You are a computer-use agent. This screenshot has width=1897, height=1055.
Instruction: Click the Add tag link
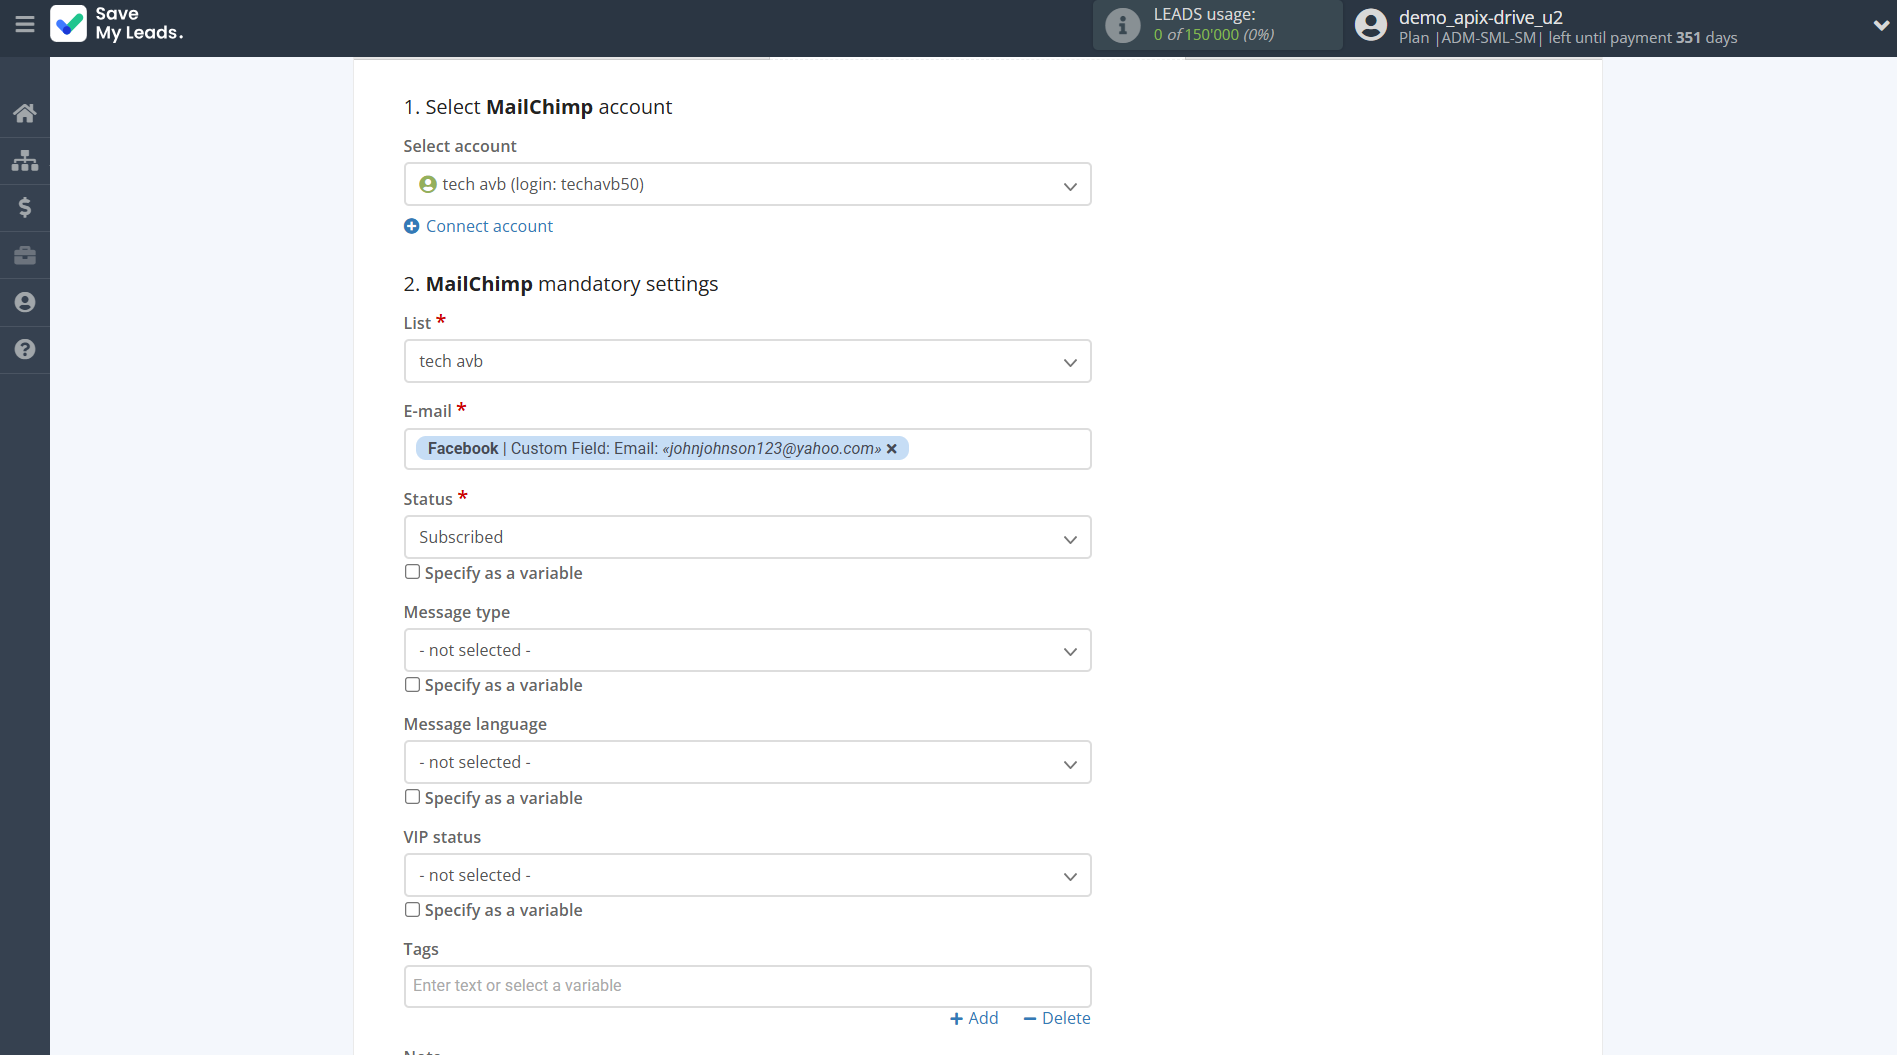tap(974, 1018)
